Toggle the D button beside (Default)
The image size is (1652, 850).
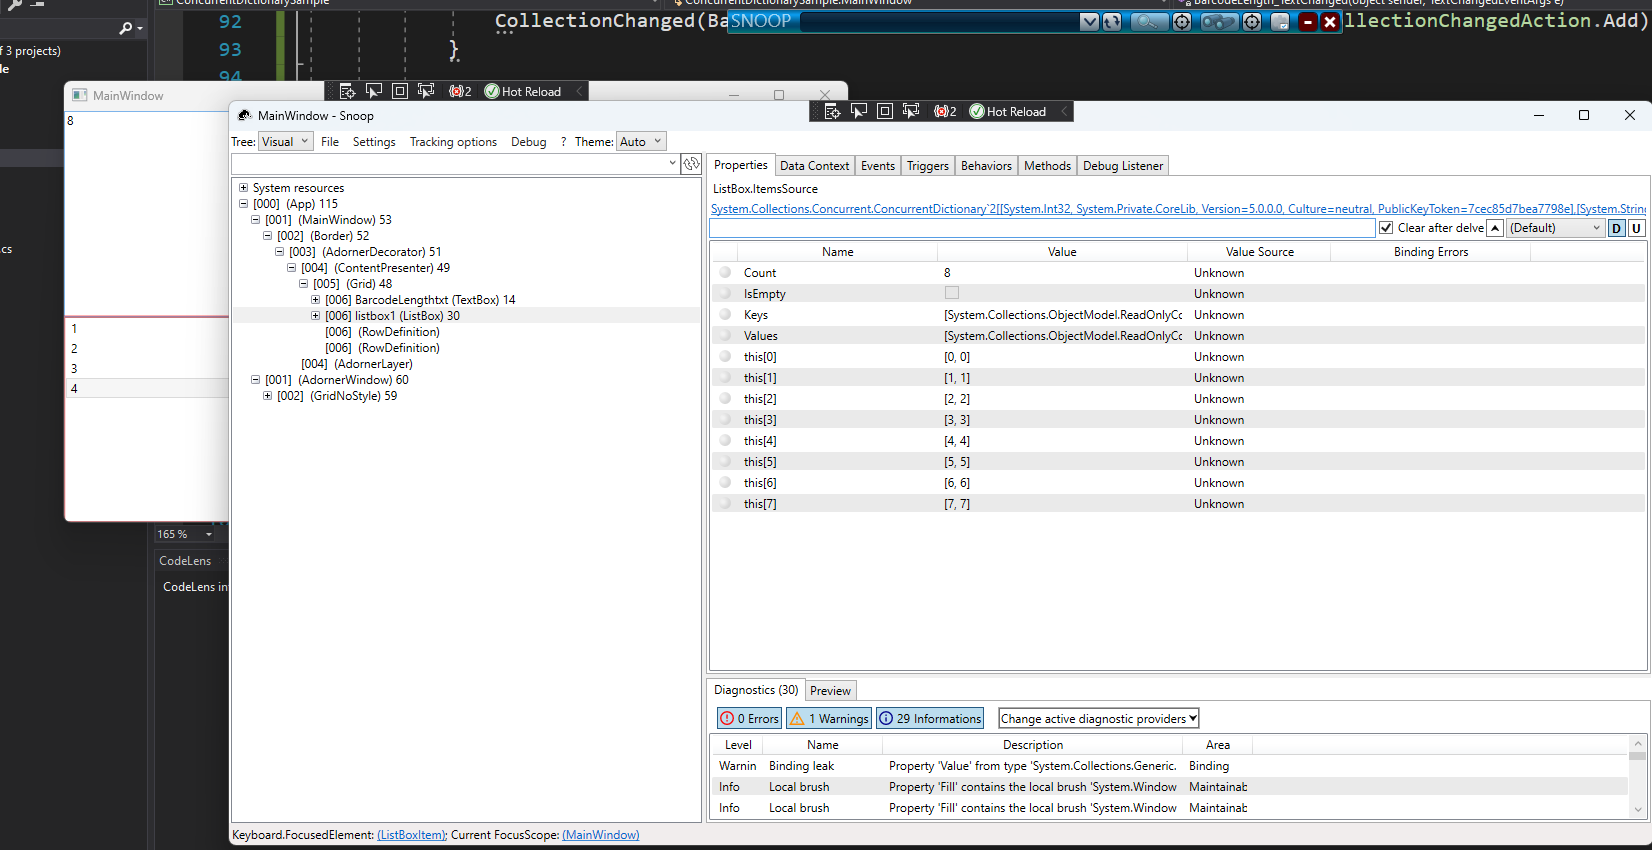click(x=1617, y=228)
